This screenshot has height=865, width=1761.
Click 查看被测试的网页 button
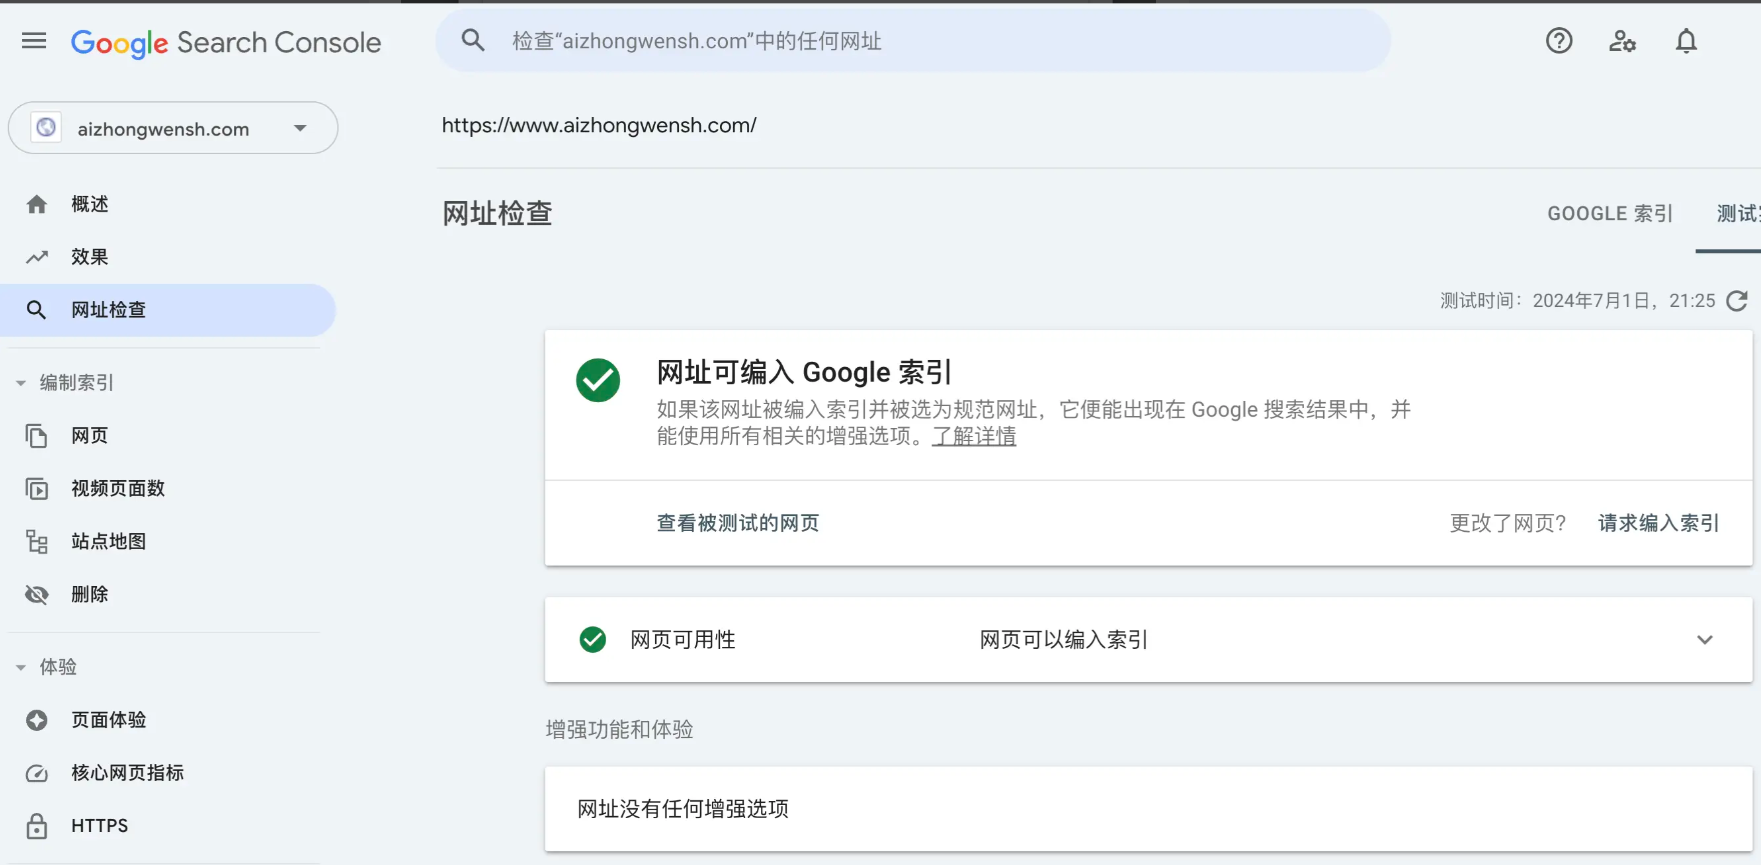click(738, 523)
